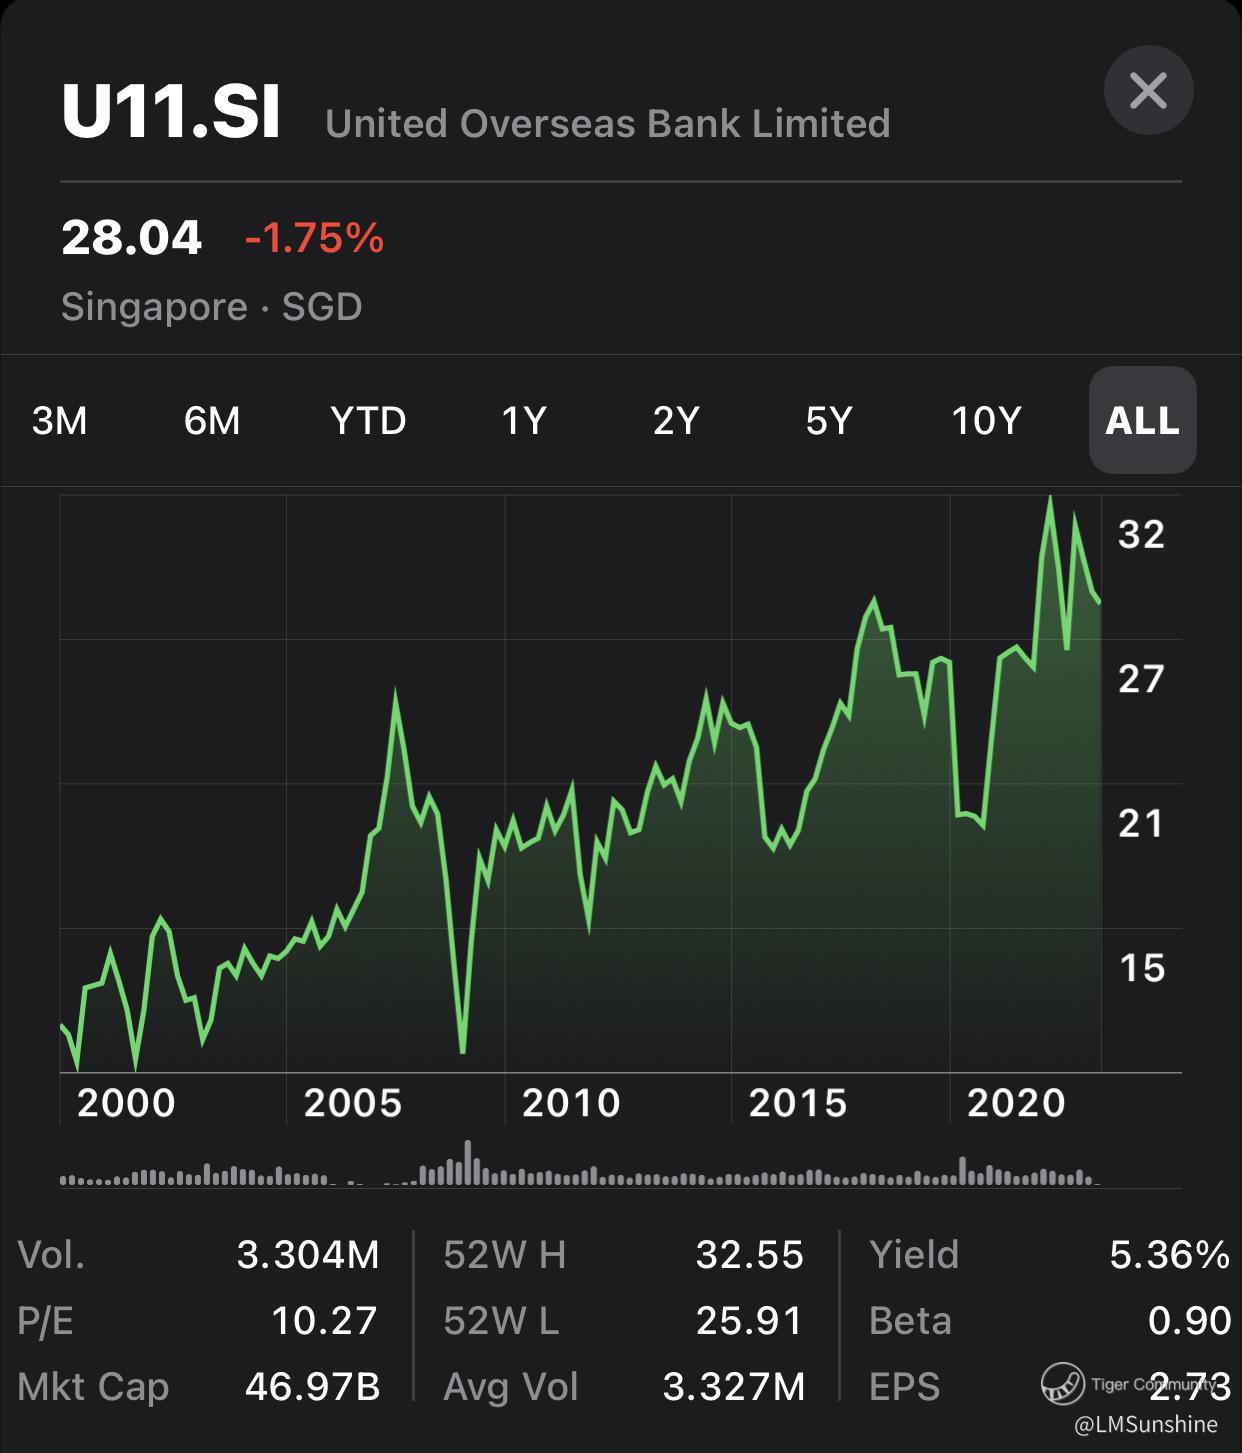Screen dimensions: 1242x1453
Task: Switch chart to YTD range
Action: point(368,421)
